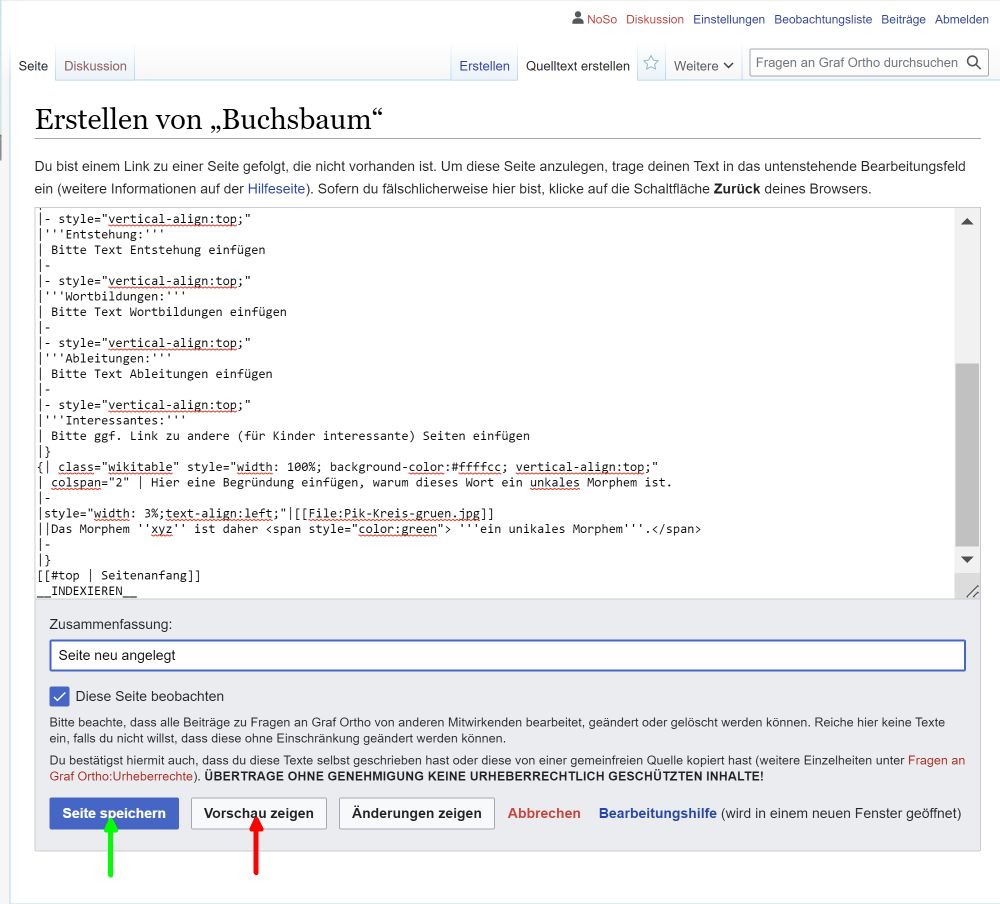
Task: Click the user profile icon beside NoSo
Action: tap(577, 18)
